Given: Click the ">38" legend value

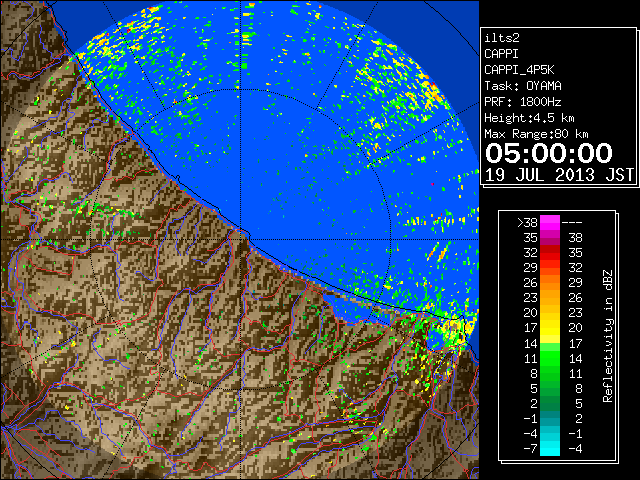Looking at the screenshot, I should pyautogui.click(x=527, y=223).
